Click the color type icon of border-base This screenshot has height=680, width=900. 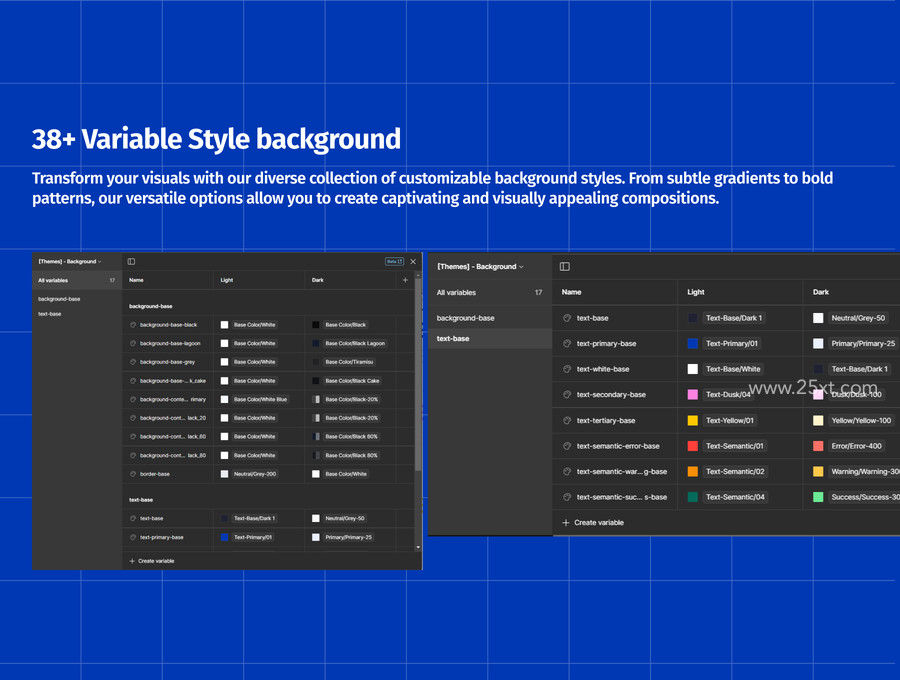click(133, 474)
